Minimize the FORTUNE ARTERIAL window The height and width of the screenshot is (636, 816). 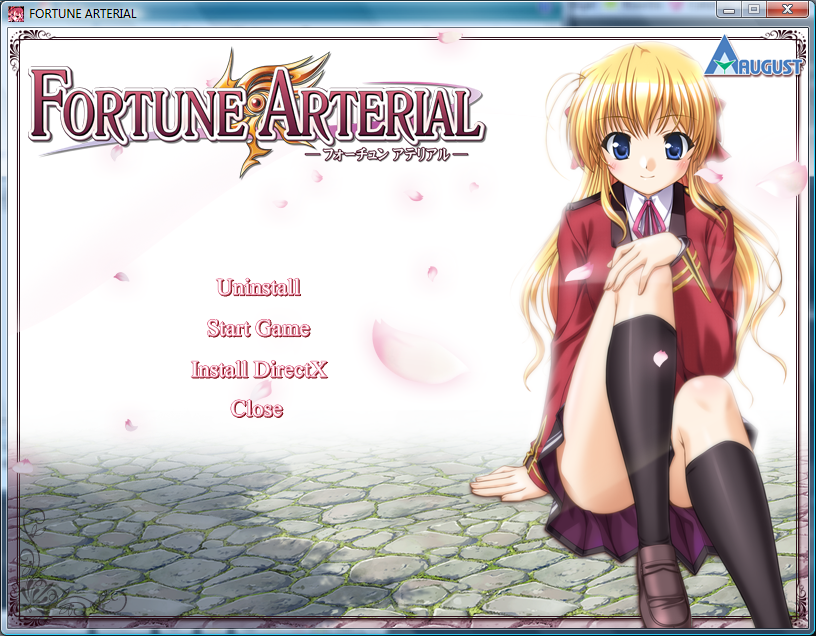729,9
